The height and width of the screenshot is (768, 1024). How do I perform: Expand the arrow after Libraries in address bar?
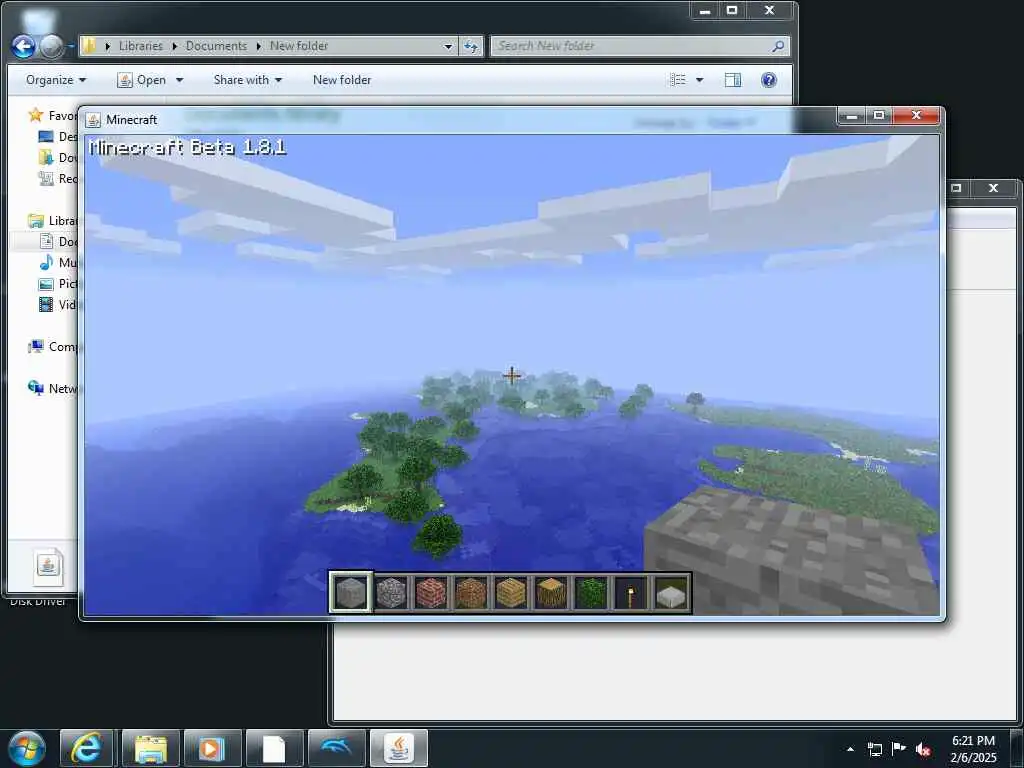click(175, 46)
